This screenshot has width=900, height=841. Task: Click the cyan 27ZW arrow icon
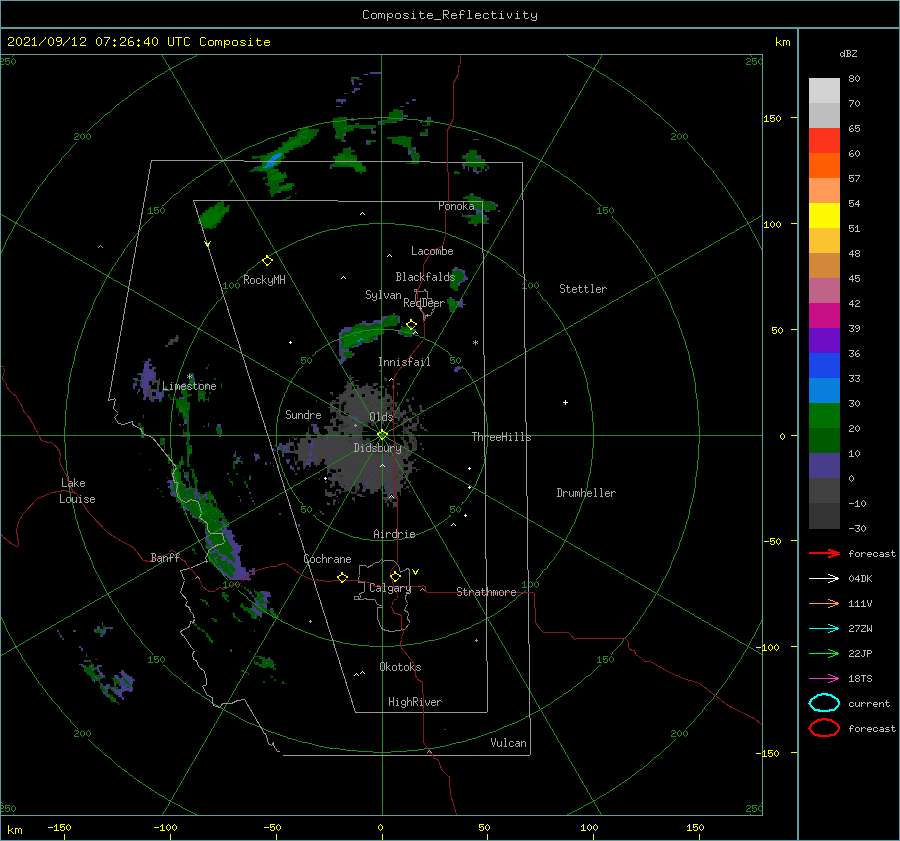click(824, 629)
